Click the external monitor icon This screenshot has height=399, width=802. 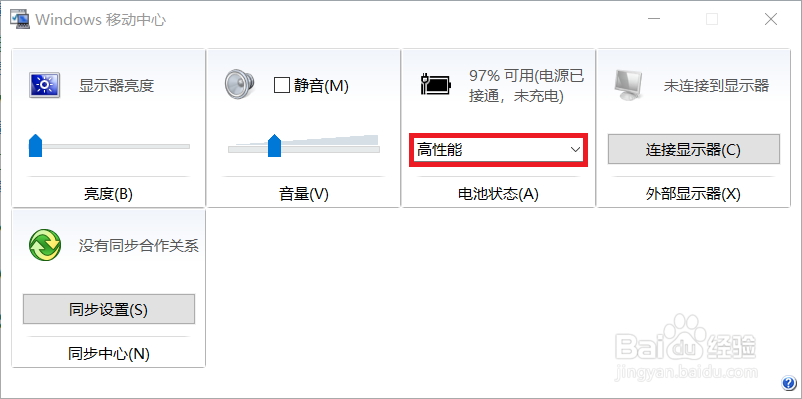click(x=628, y=85)
